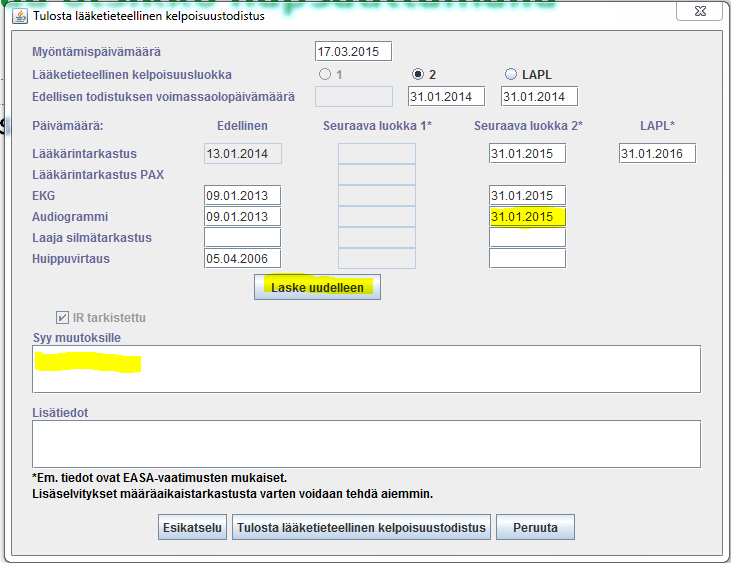Click Lääkärintarkastus Seuraava luokka 1 field

coord(377,153)
